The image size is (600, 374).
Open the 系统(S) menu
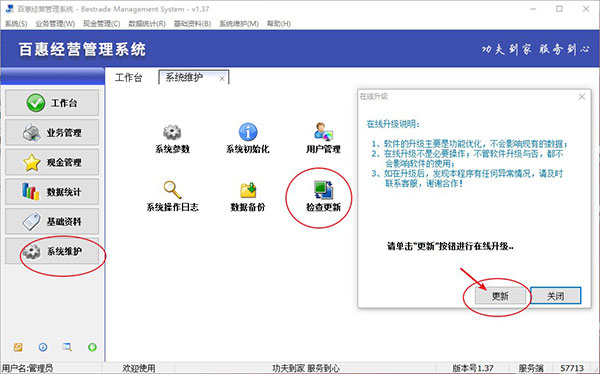point(16,24)
